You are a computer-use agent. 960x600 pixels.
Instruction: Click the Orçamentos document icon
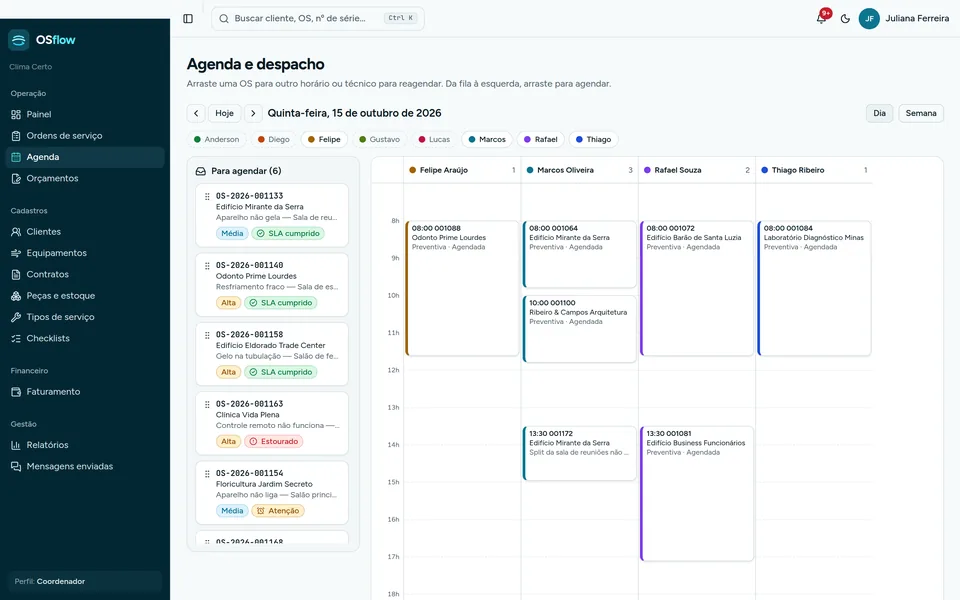pos(16,179)
